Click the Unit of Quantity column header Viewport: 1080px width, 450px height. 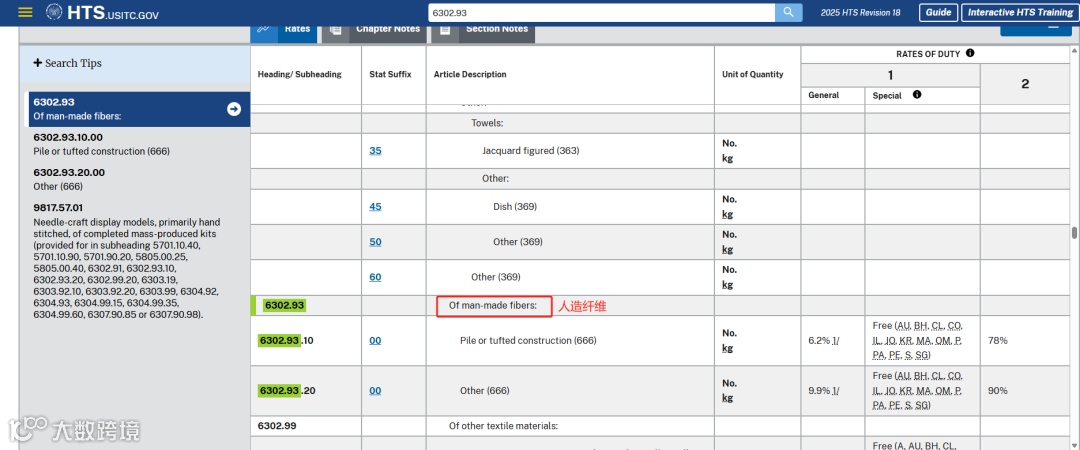click(x=752, y=74)
